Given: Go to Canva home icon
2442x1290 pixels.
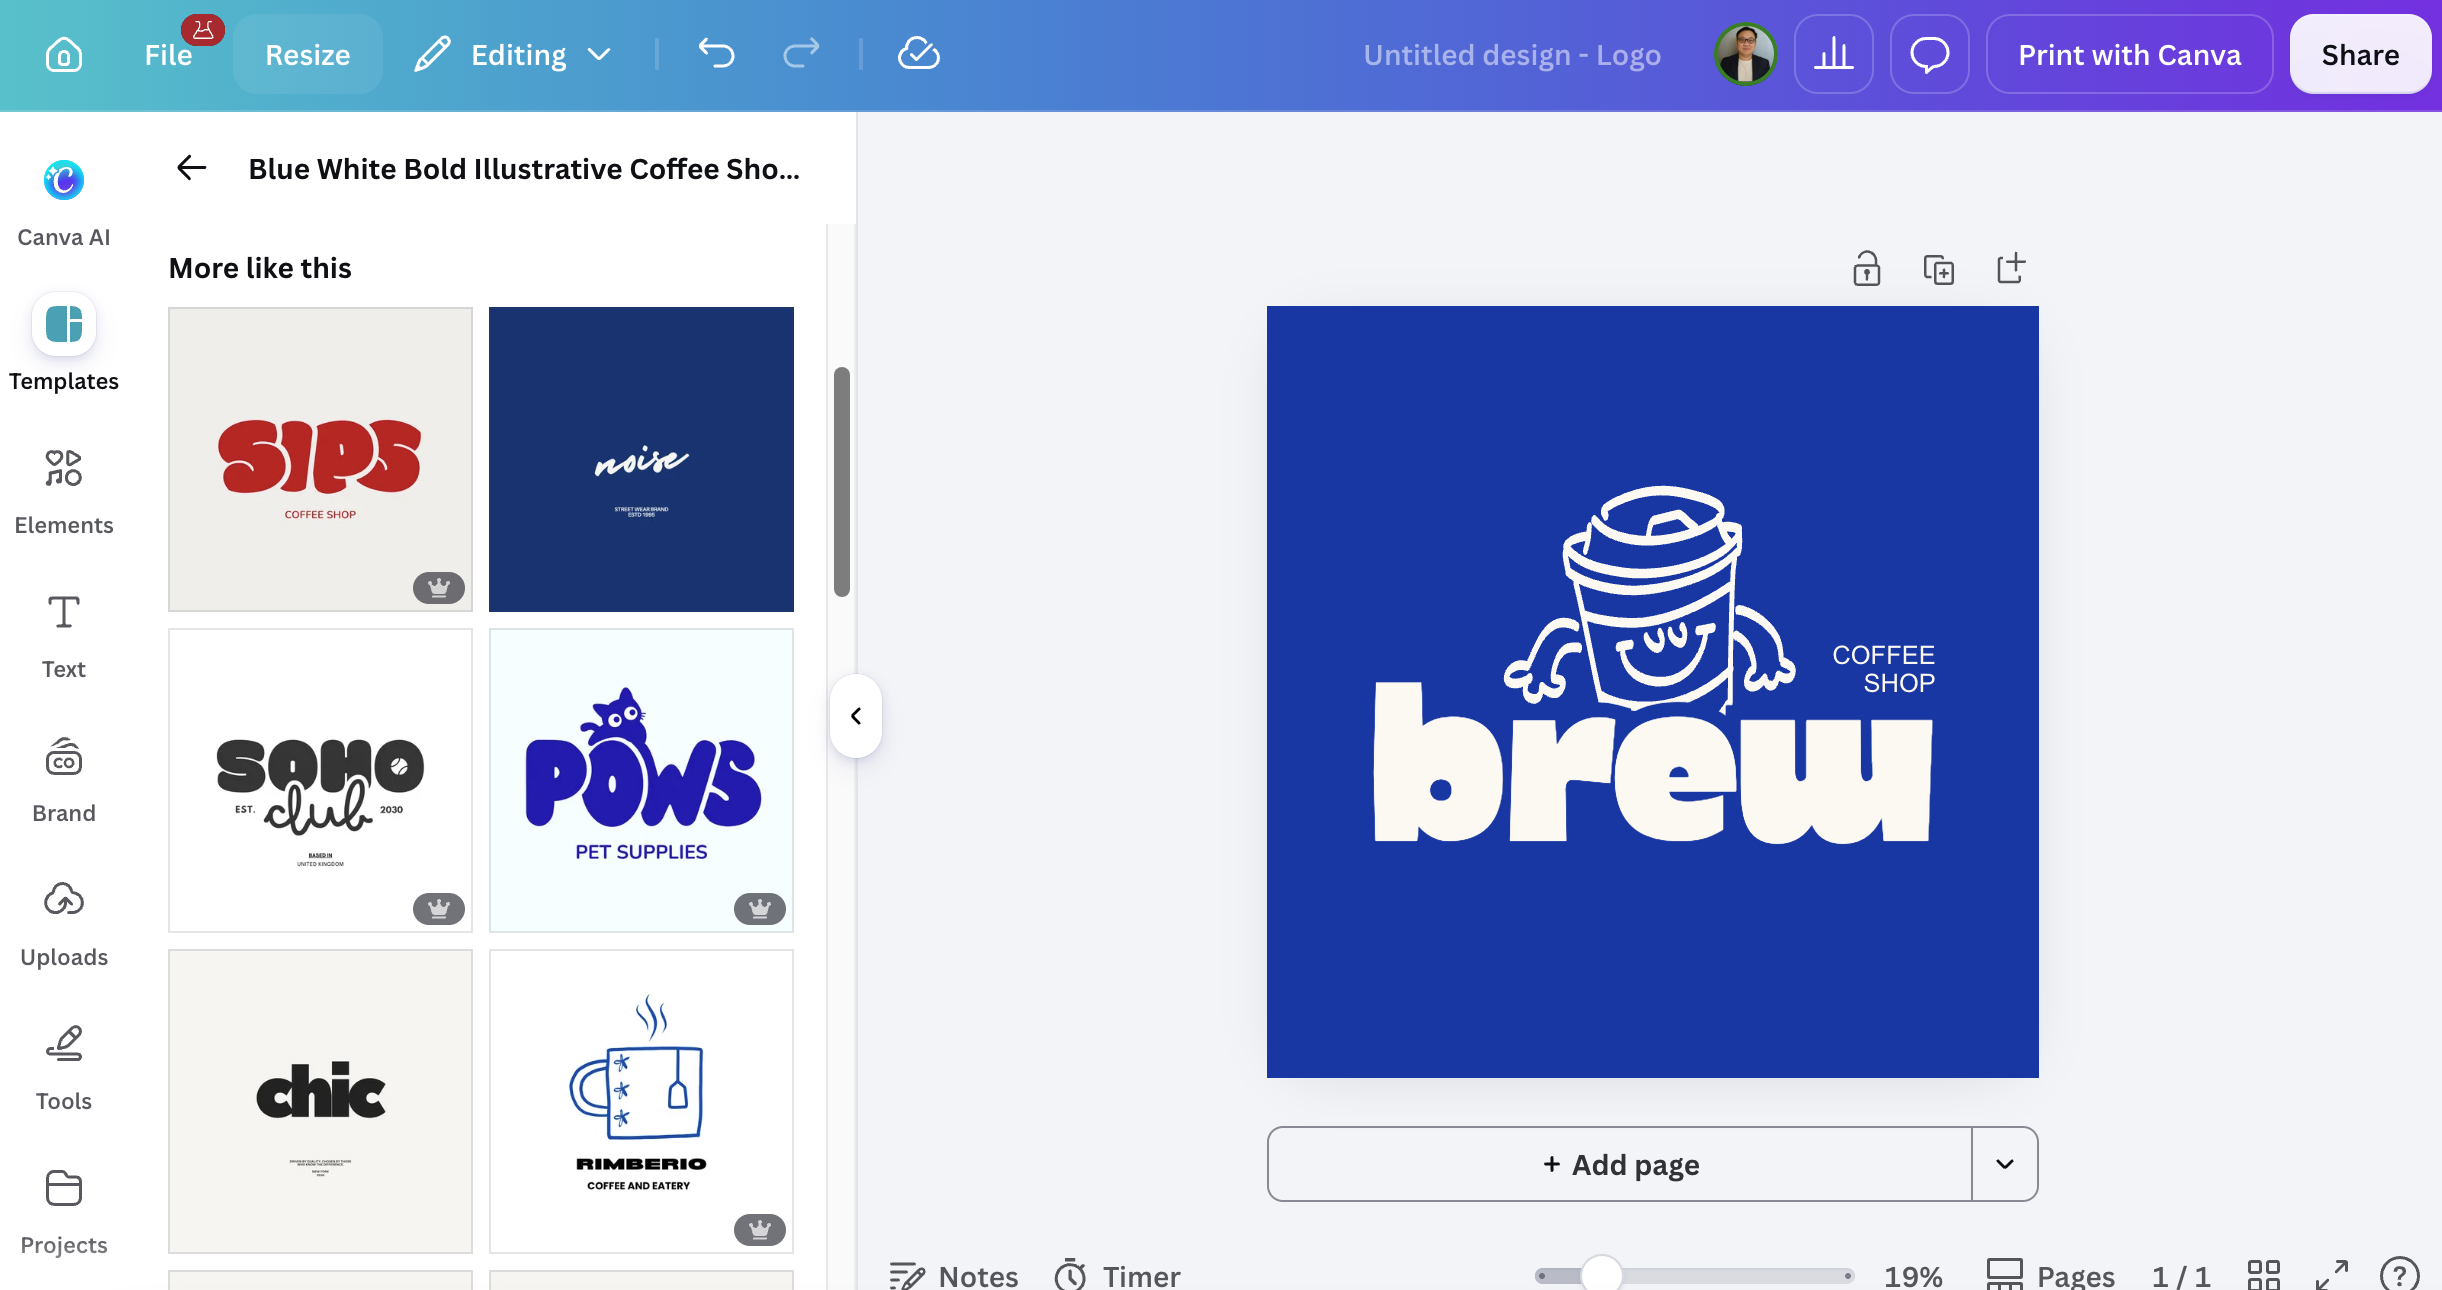Looking at the screenshot, I should coord(64,55).
